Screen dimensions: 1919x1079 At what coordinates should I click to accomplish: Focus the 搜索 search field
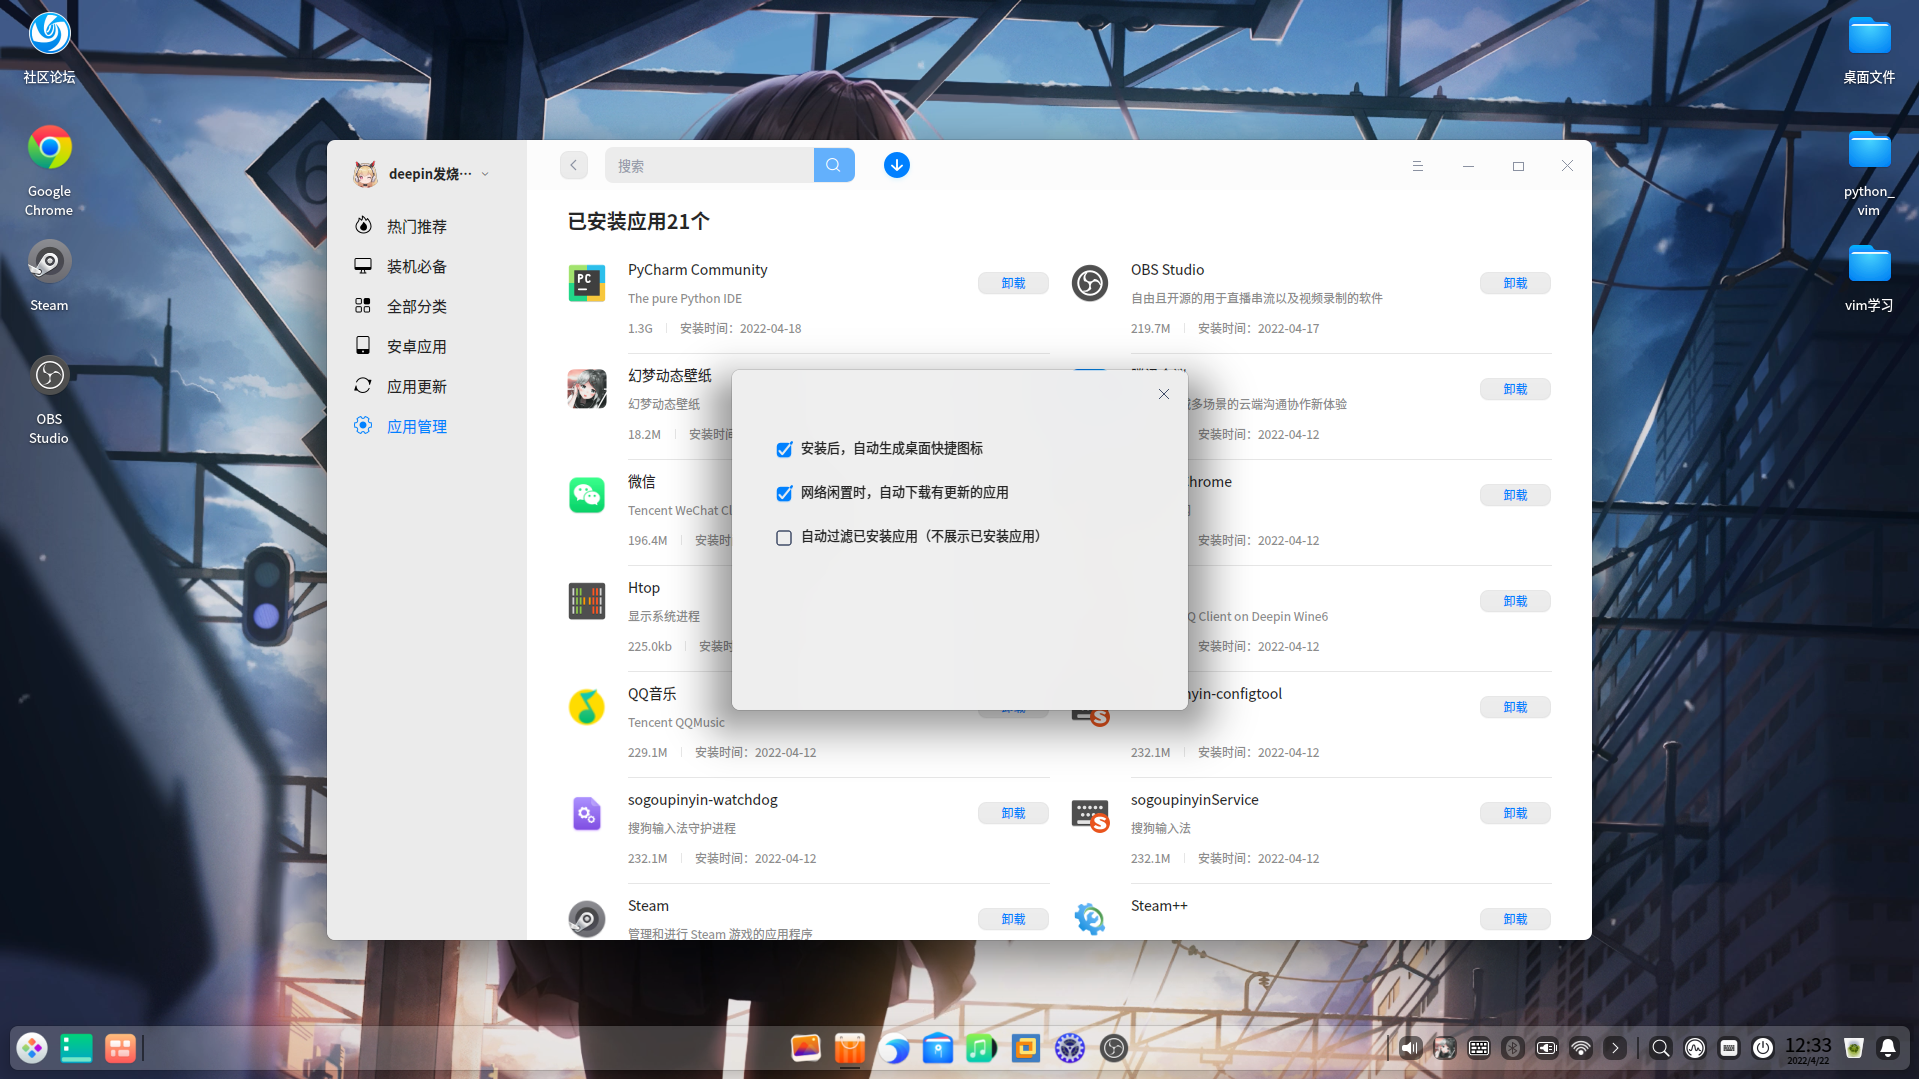tap(710, 165)
